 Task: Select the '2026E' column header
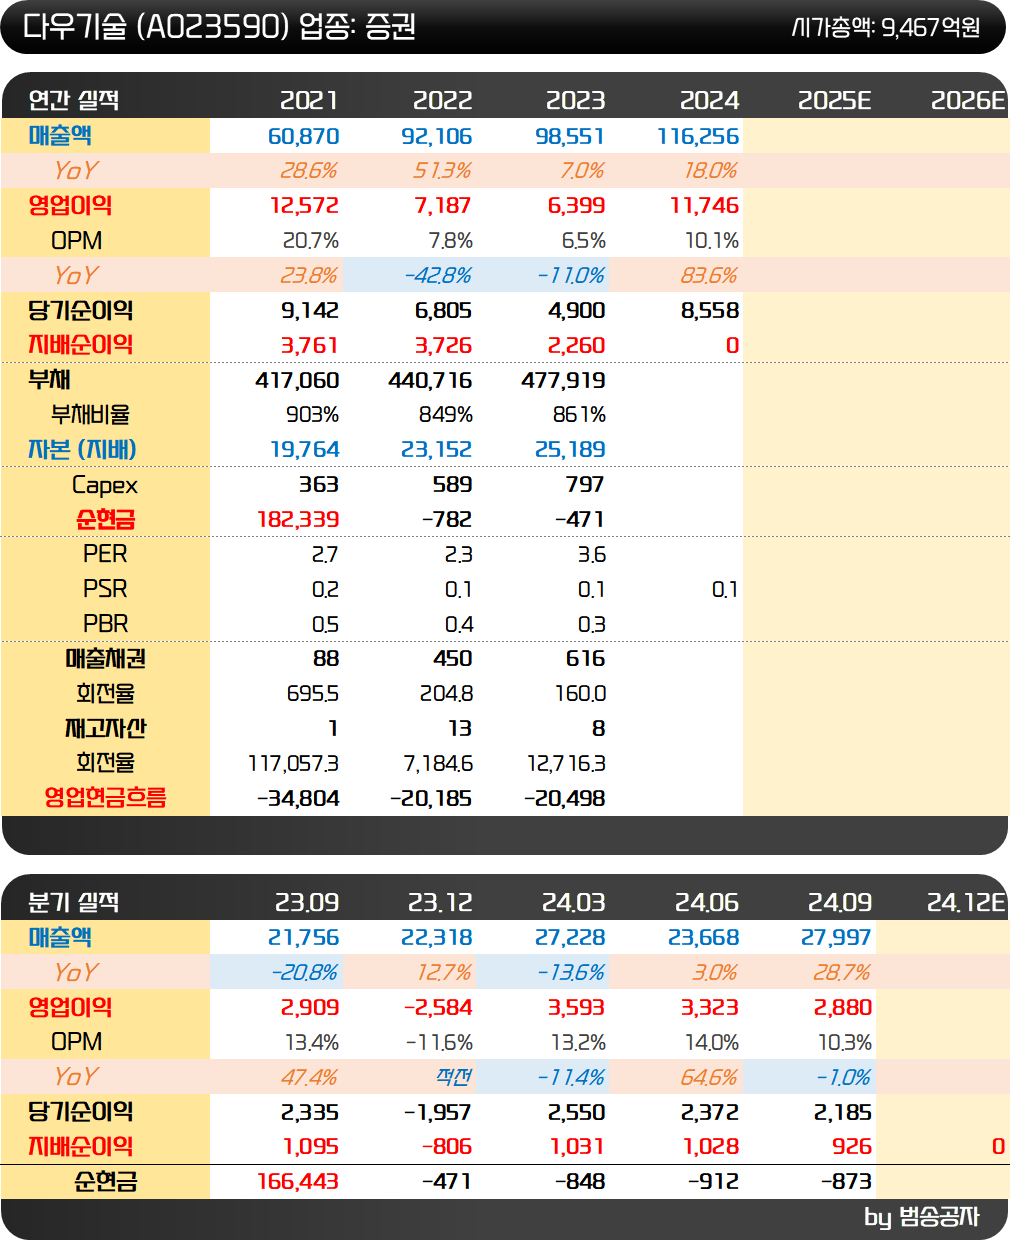[x=968, y=100]
